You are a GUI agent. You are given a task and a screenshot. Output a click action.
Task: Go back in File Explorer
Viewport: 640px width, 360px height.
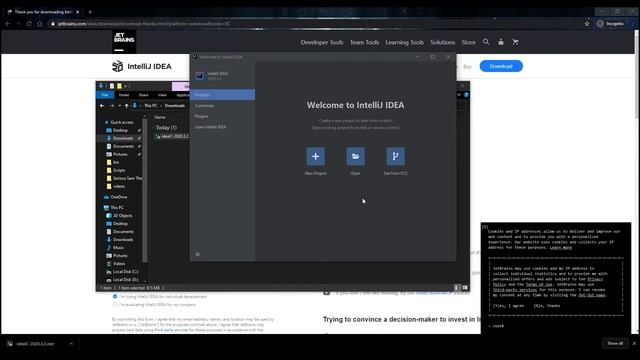pos(102,106)
